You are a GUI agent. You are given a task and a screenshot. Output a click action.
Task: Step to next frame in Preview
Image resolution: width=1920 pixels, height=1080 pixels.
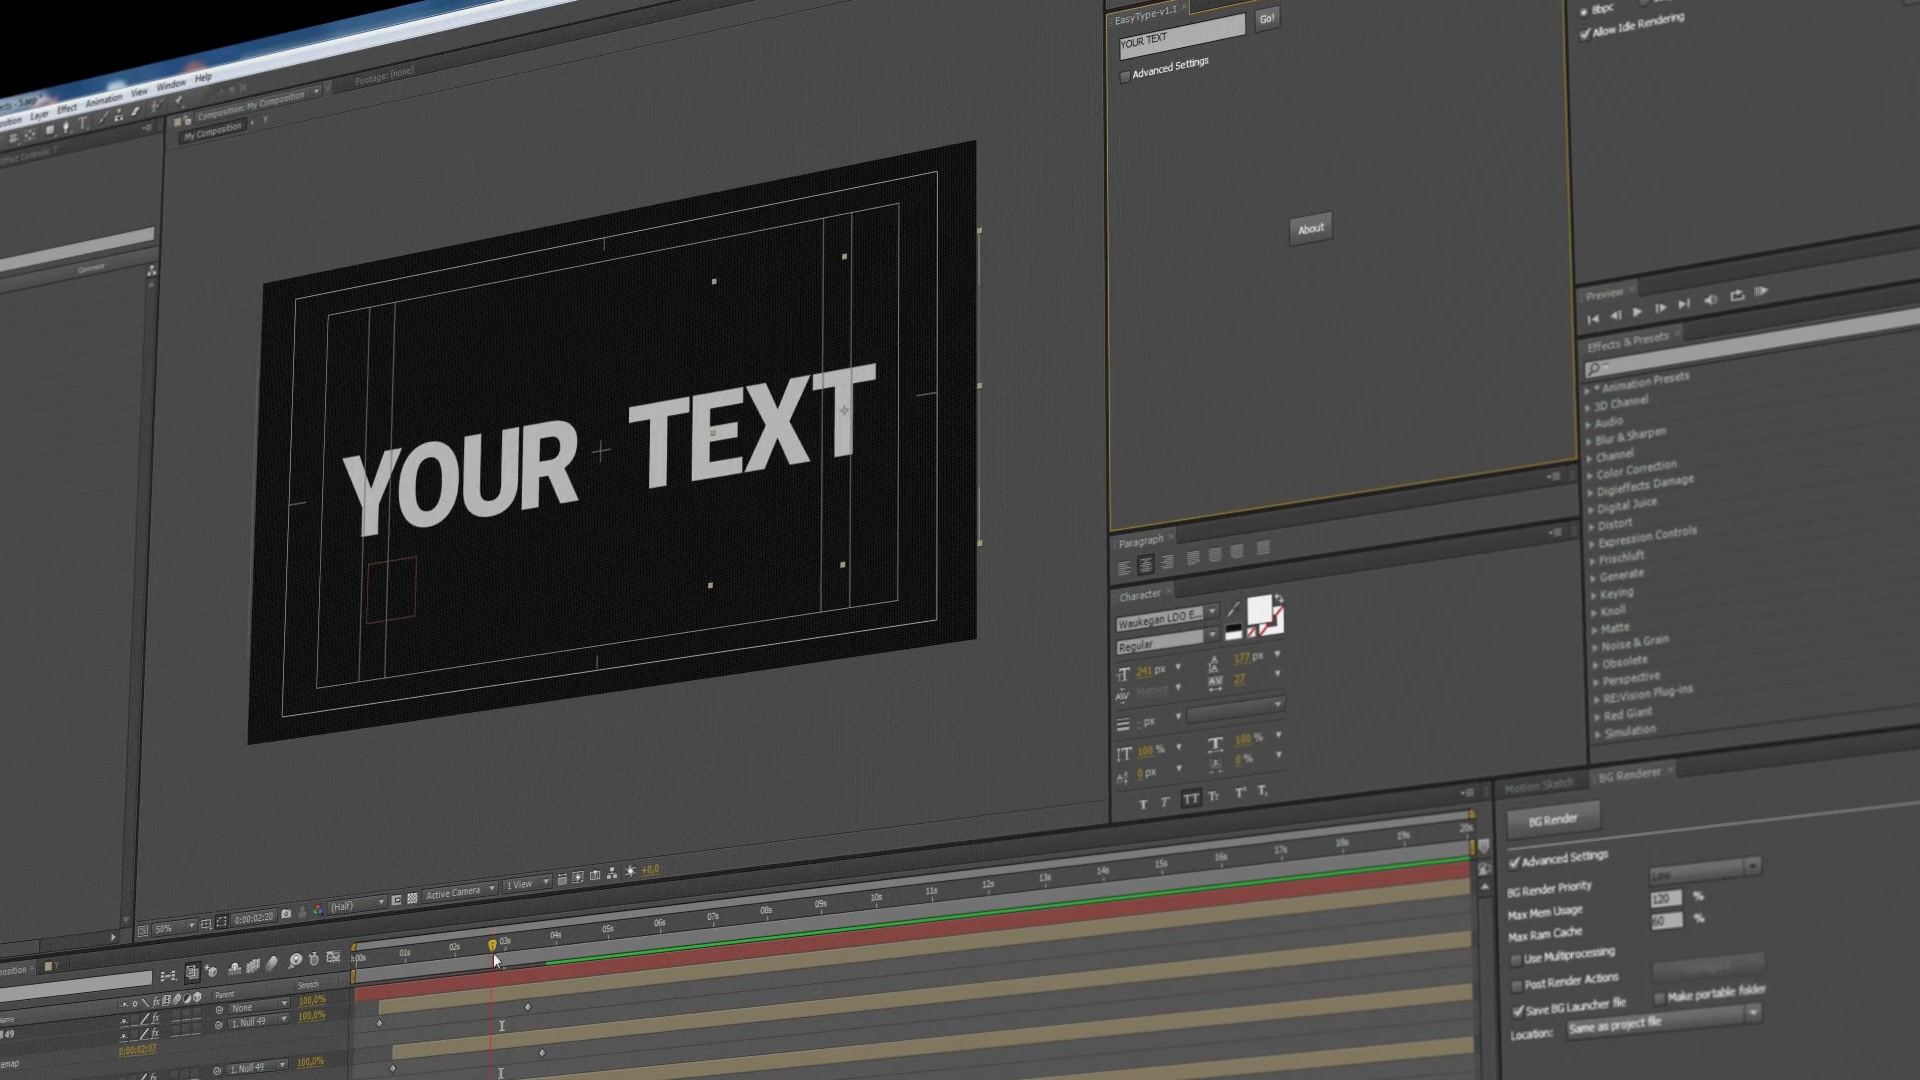[x=1660, y=308]
